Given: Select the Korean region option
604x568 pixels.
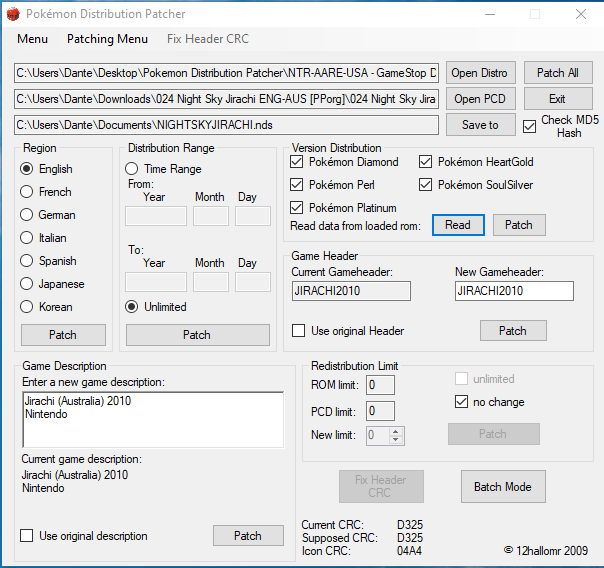Looking at the screenshot, I should 27,307.
